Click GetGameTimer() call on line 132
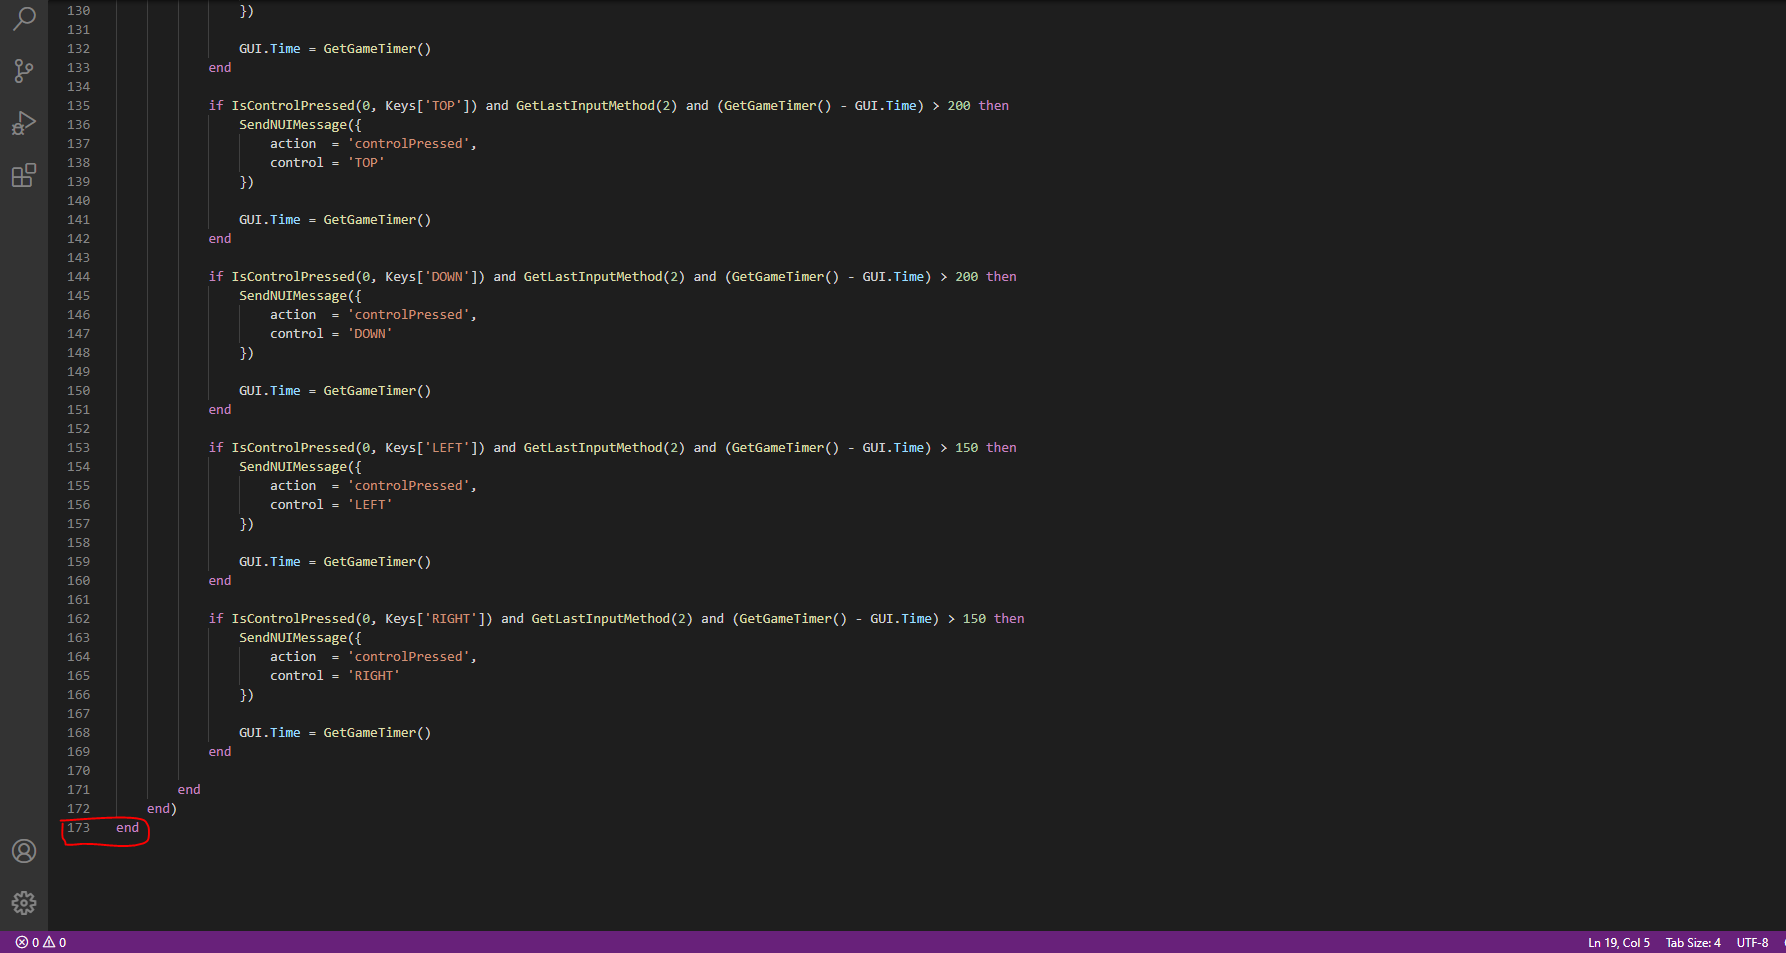This screenshot has width=1786, height=953. click(x=376, y=48)
